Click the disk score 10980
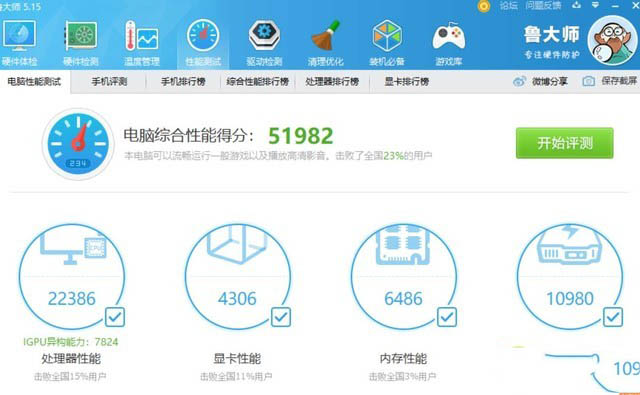The image size is (640, 395). click(x=570, y=299)
